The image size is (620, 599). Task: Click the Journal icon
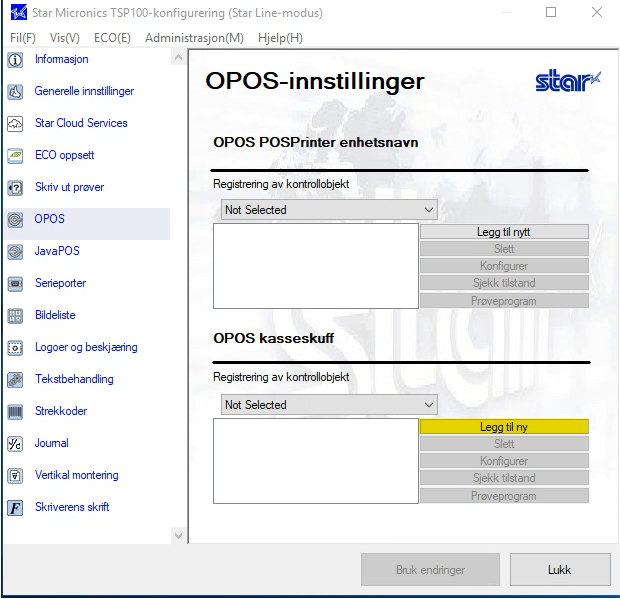[15, 444]
